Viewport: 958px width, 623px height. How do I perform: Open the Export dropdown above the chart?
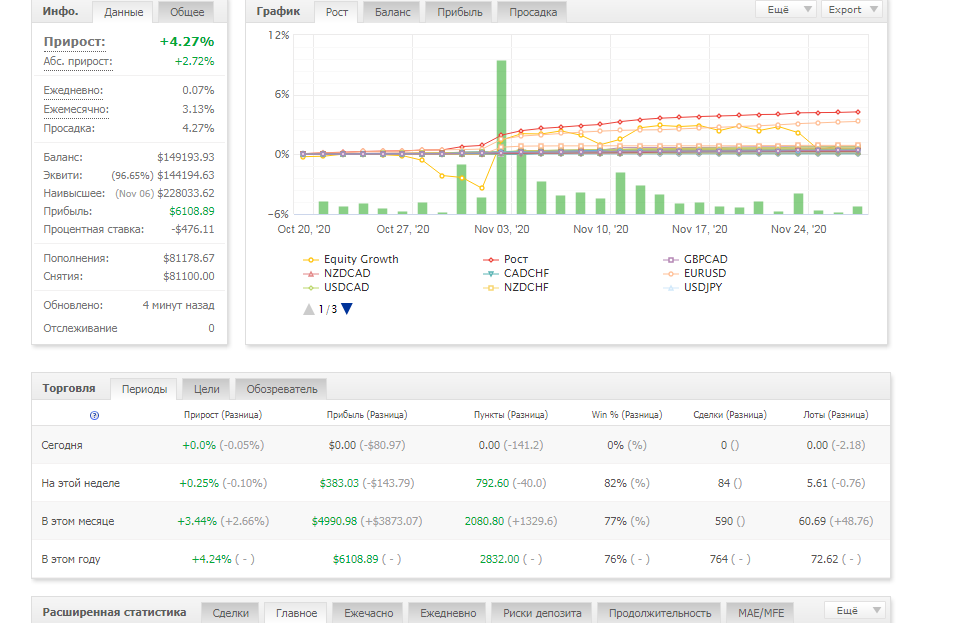click(852, 10)
